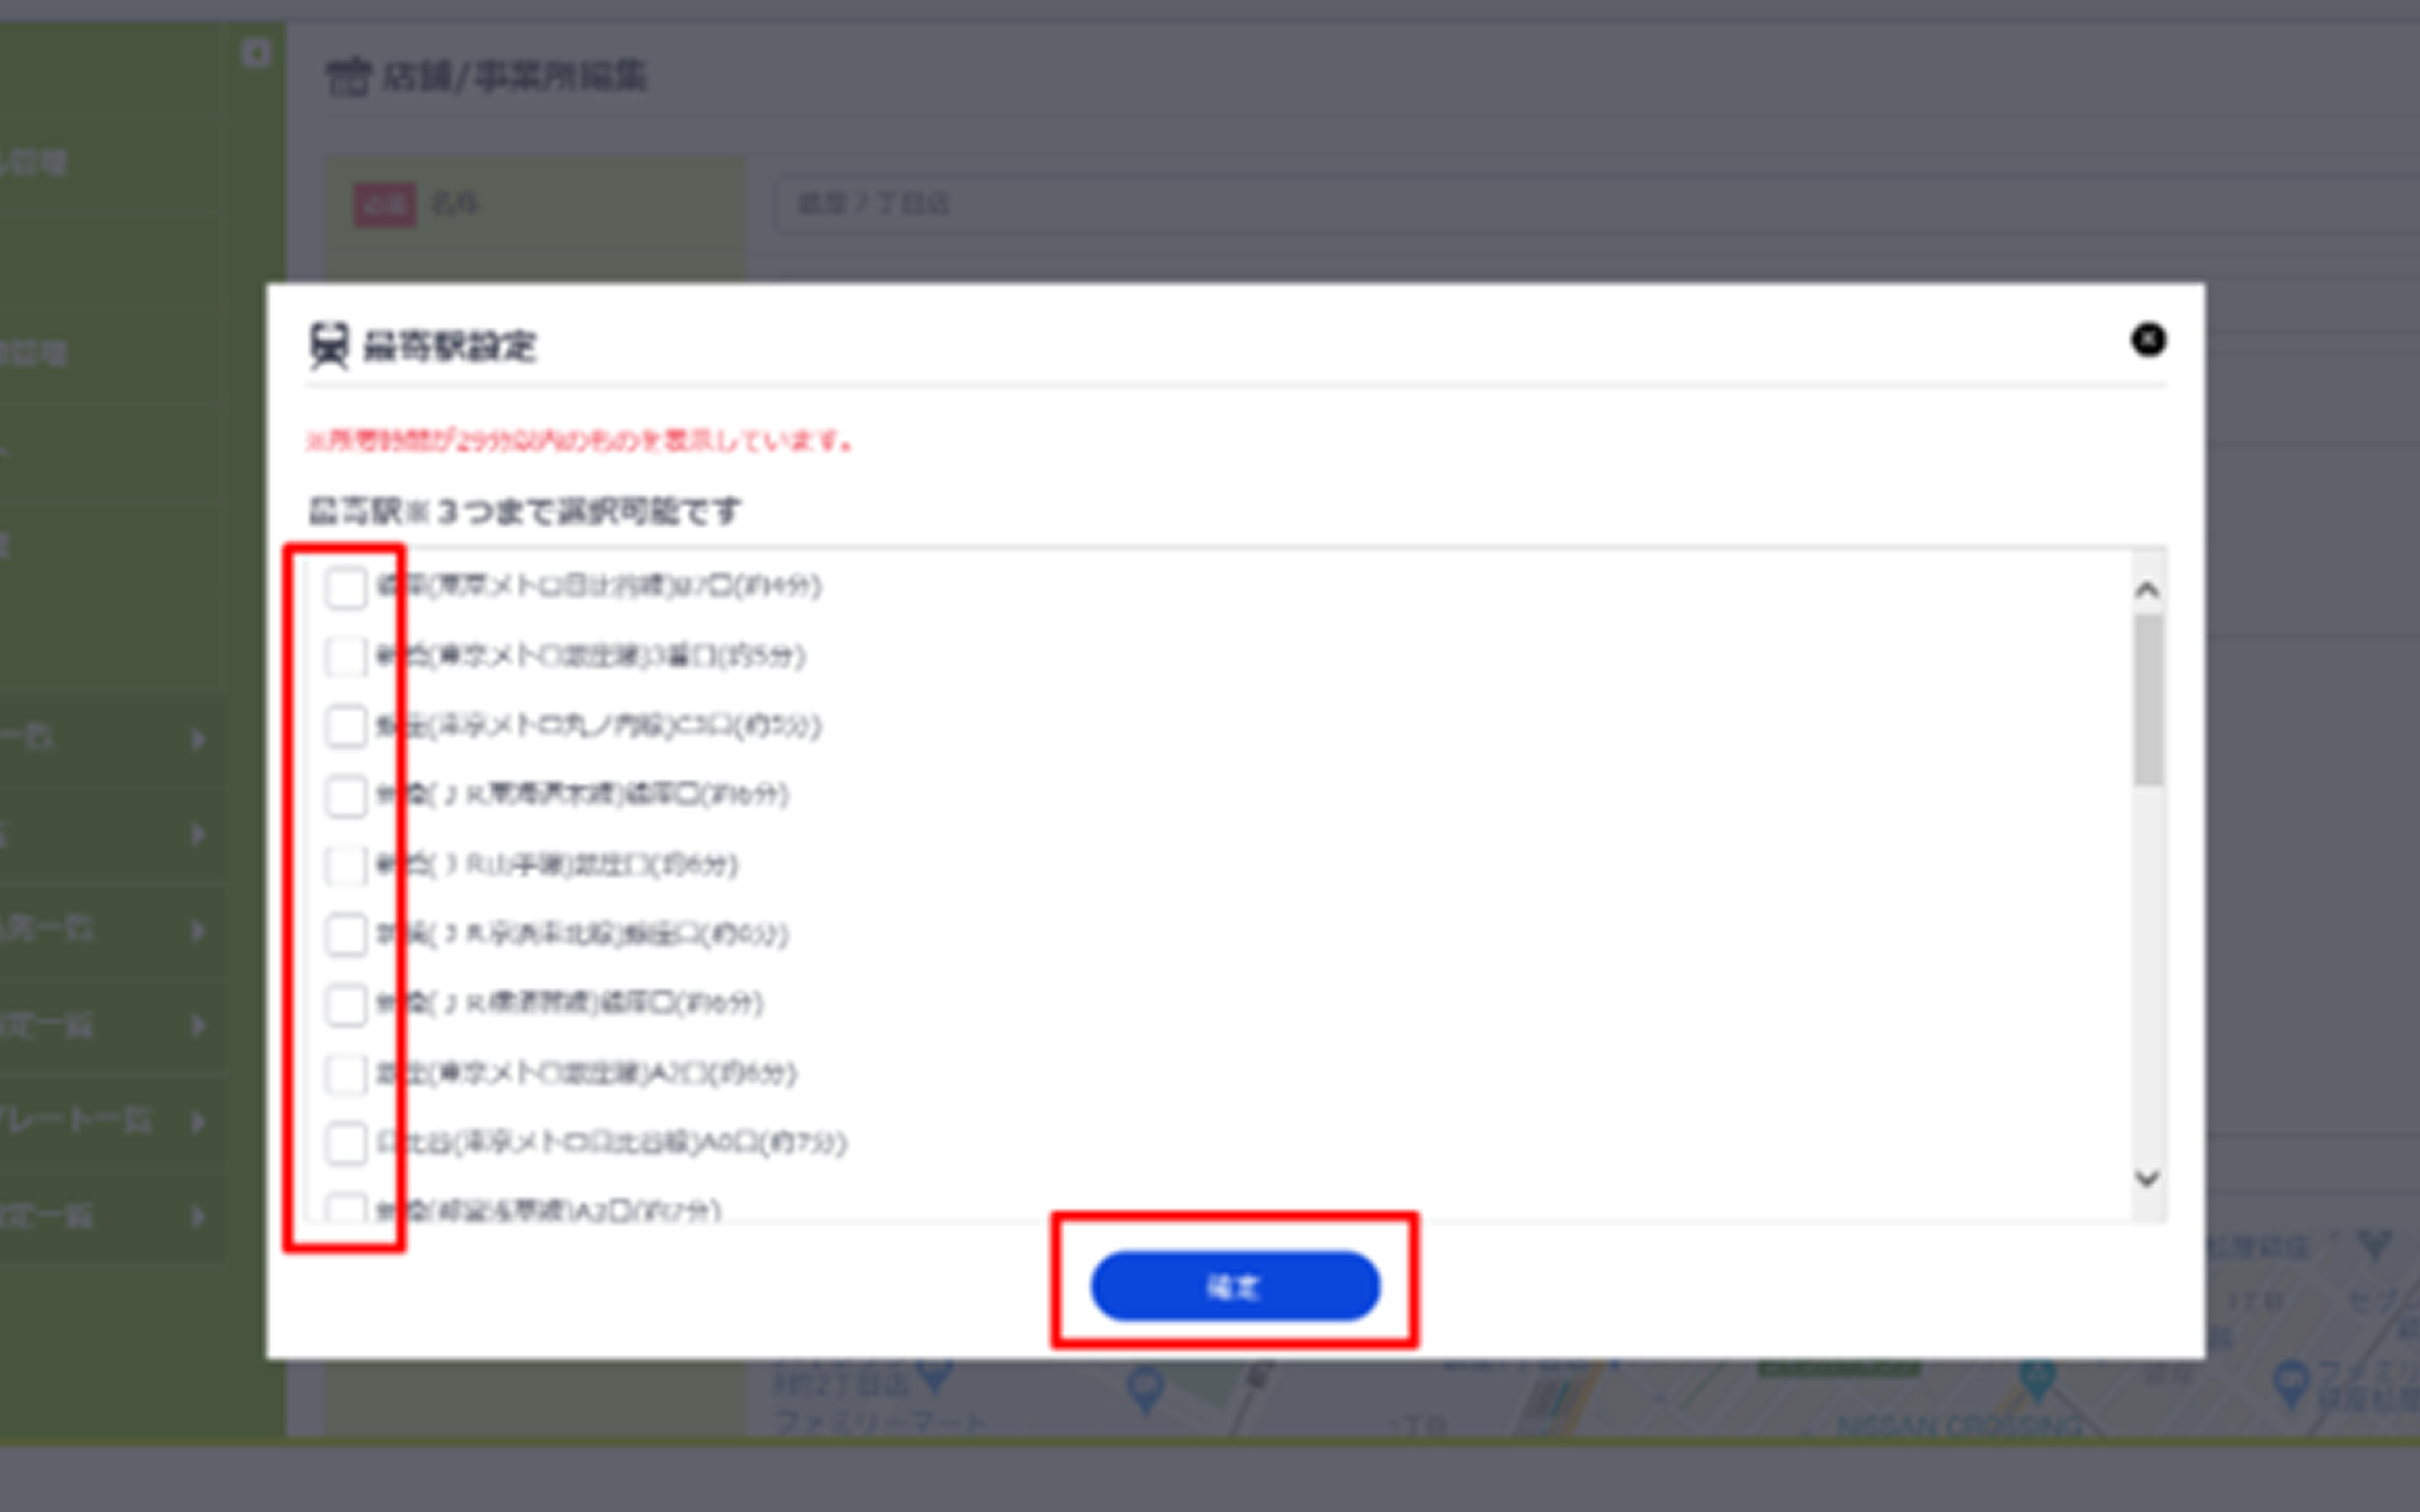Click the sidebar collapse icon at the top
2420x1512 pixels.
(256, 52)
